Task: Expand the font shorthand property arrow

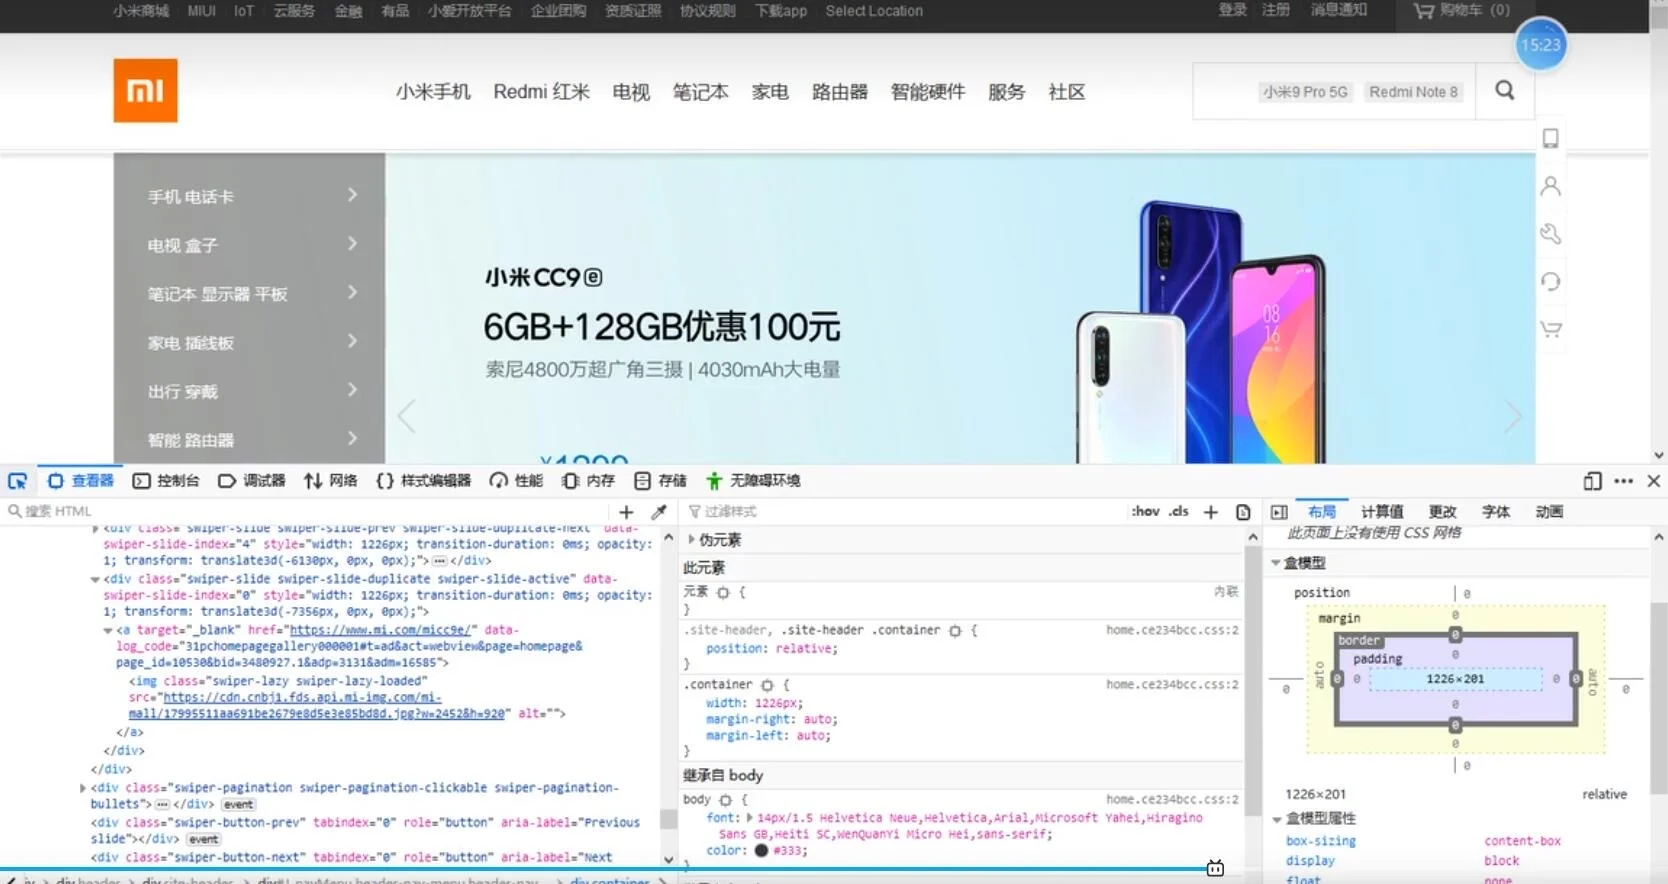Action: click(x=750, y=818)
